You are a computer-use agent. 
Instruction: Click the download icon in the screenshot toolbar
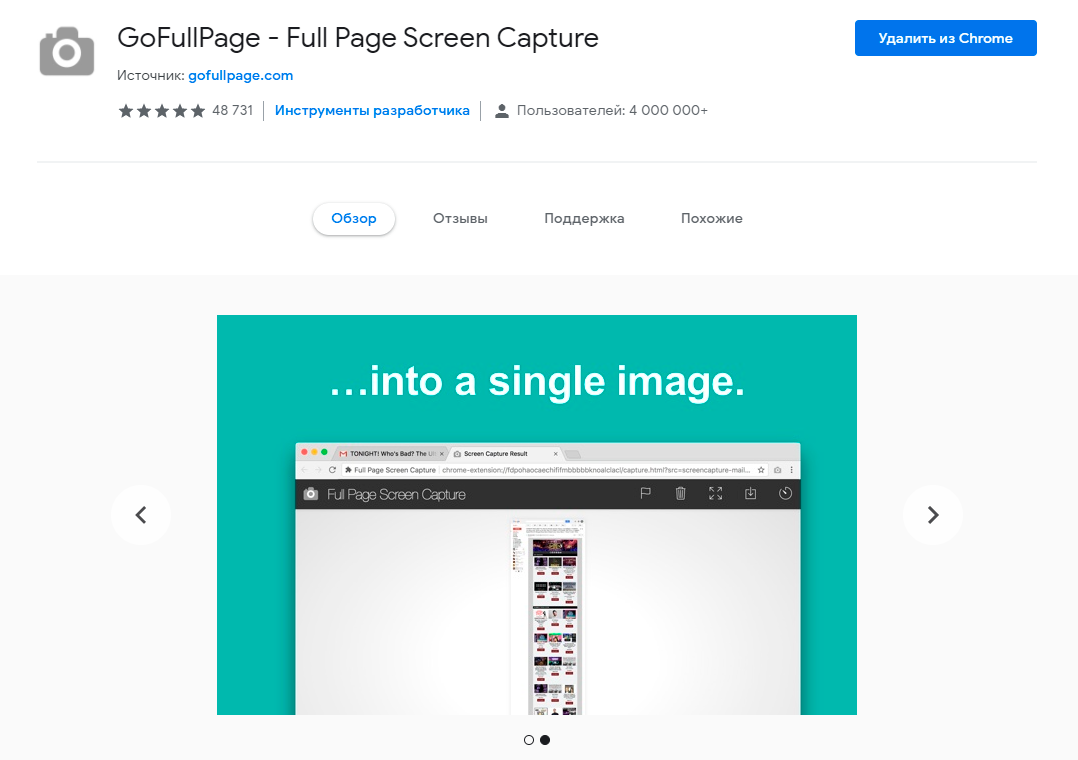coord(751,493)
